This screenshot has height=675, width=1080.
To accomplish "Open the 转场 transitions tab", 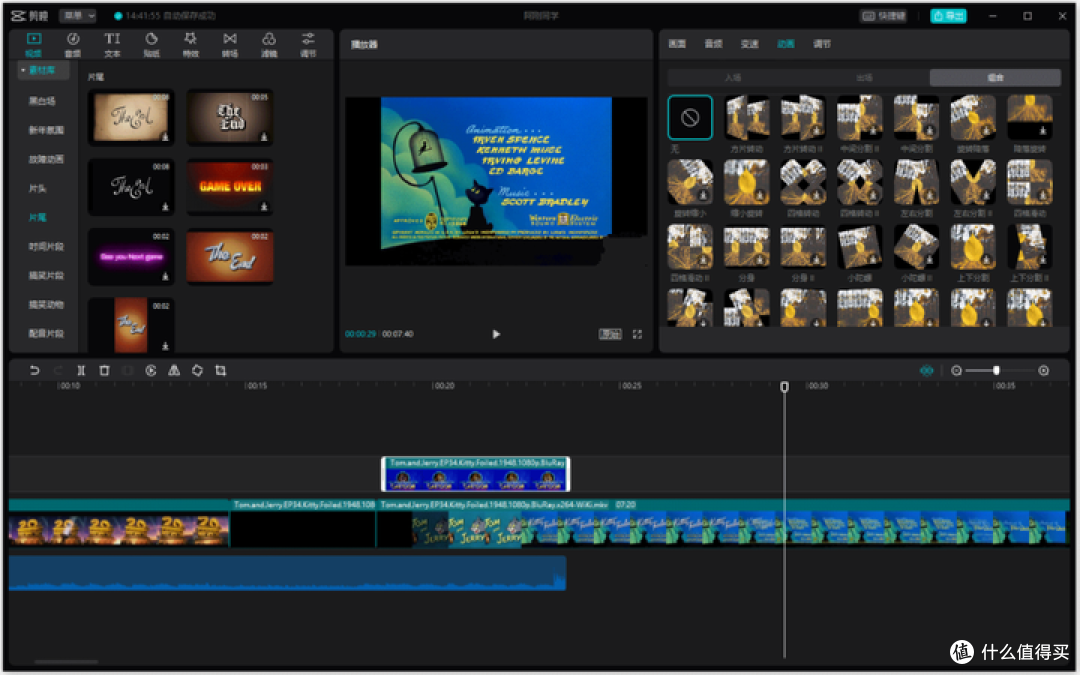I will tap(229, 44).
